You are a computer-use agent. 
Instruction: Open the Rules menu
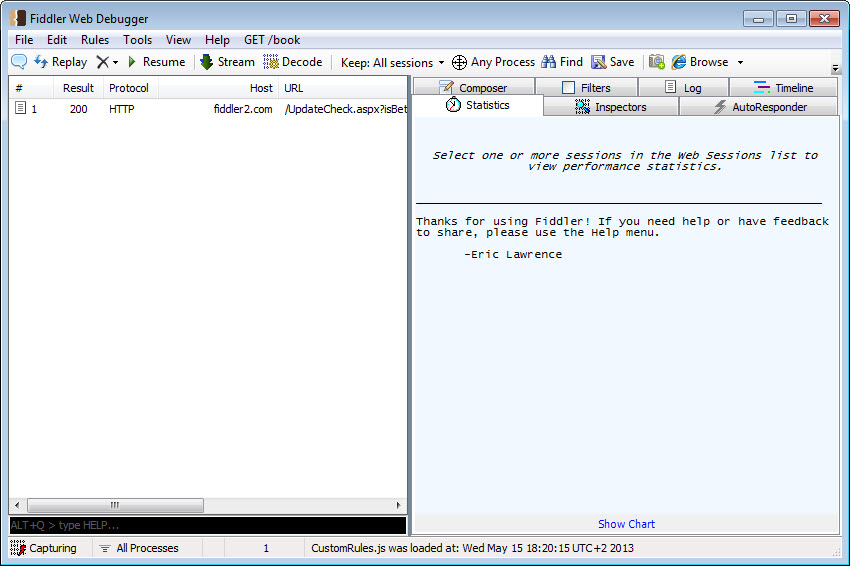tap(95, 40)
